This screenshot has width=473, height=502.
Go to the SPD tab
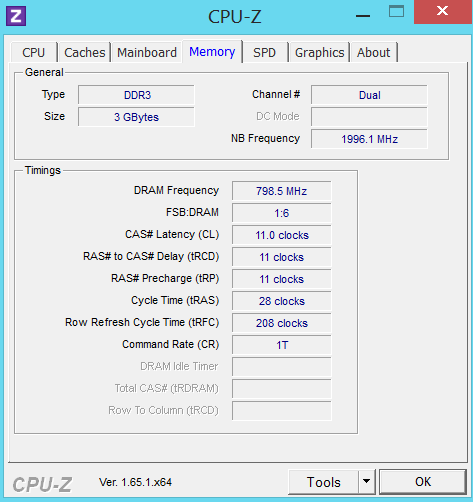(264, 52)
